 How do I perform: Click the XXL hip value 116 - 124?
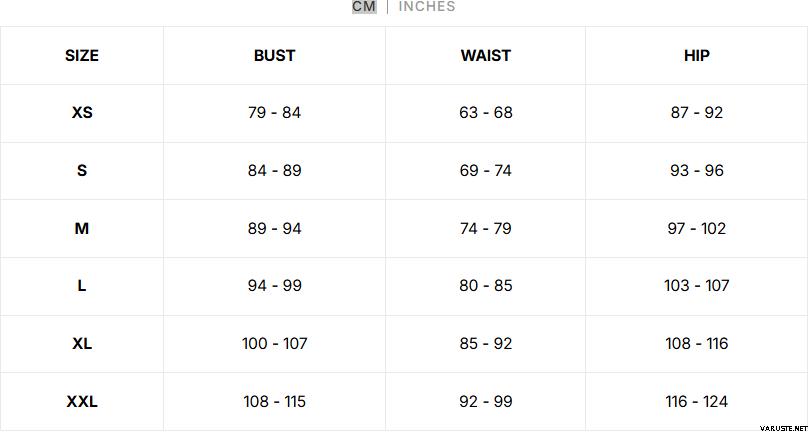click(x=697, y=402)
